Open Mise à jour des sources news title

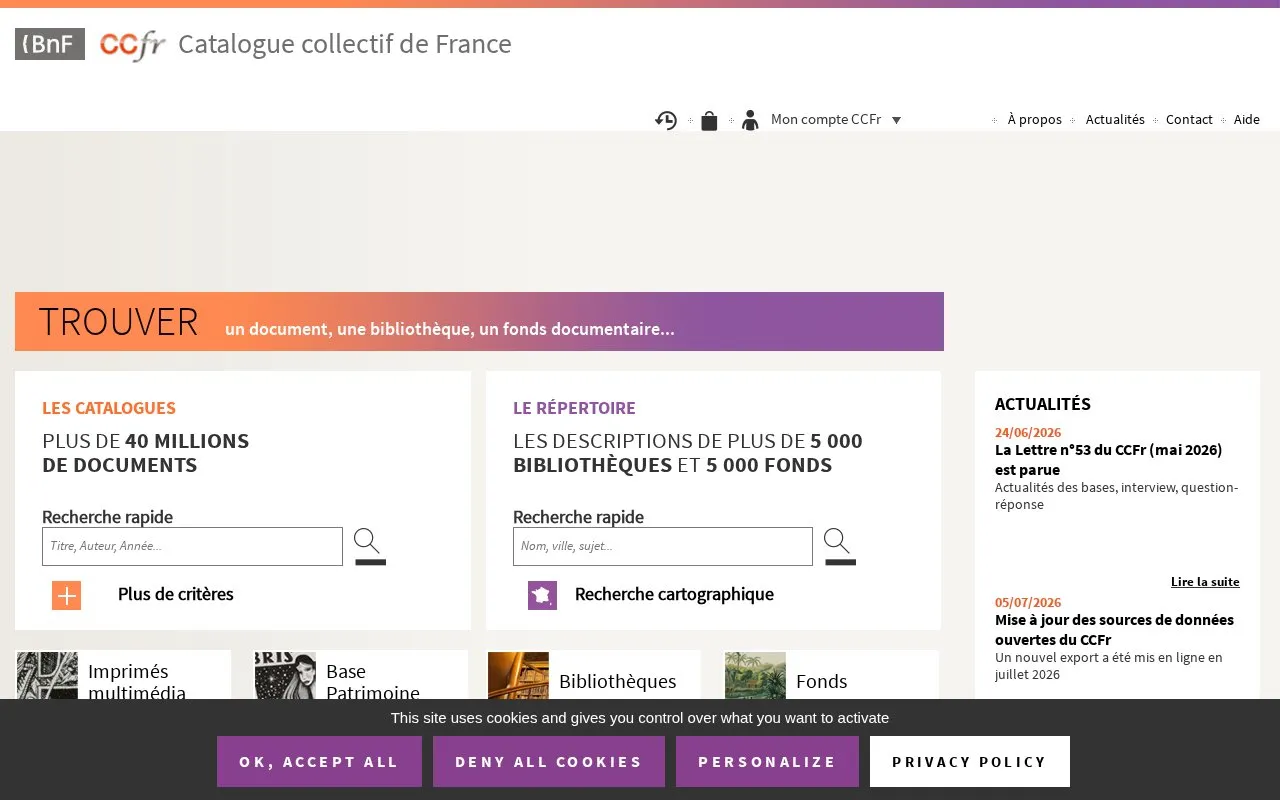(1114, 630)
